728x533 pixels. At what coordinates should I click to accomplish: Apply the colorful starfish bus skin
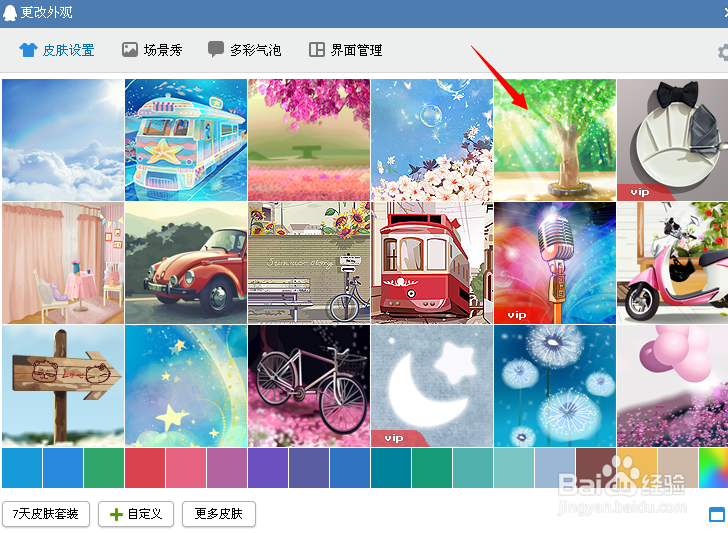click(x=186, y=140)
